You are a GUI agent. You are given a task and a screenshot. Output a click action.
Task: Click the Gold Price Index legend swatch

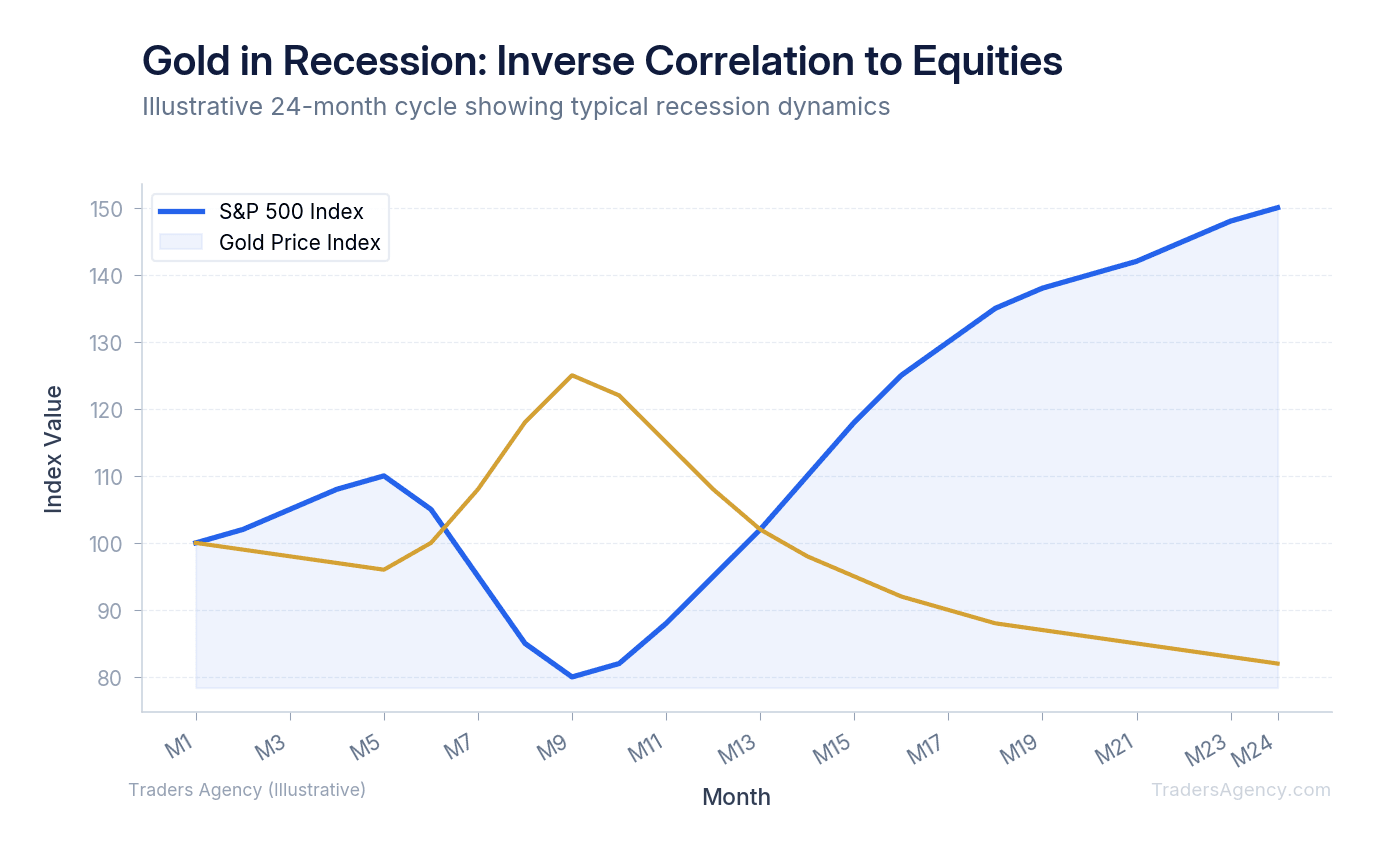point(181,242)
